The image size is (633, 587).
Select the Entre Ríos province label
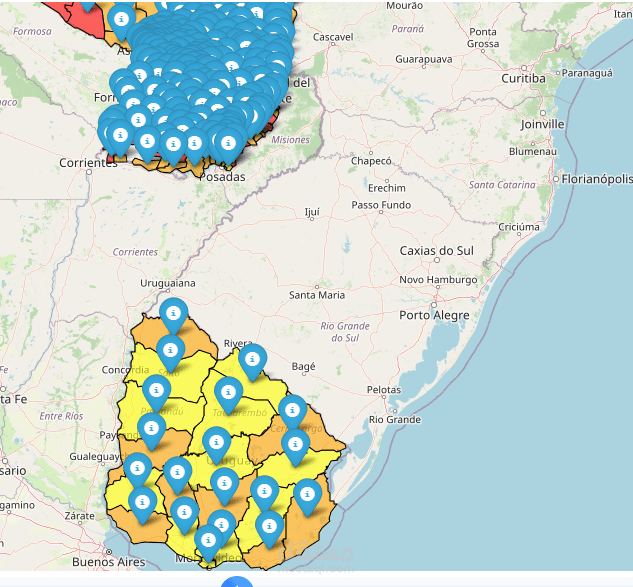pyautogui.click(x=61, y=416)
